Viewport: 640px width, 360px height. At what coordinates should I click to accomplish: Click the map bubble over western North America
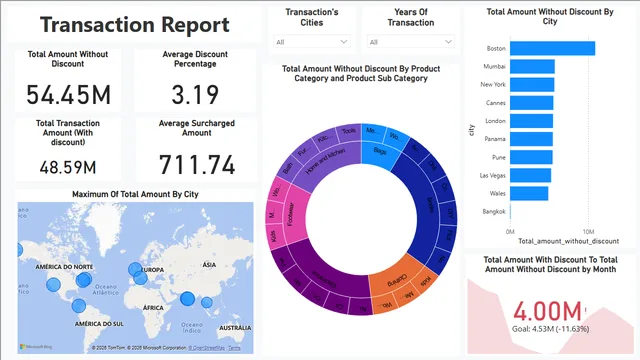[x=53, y=284]
